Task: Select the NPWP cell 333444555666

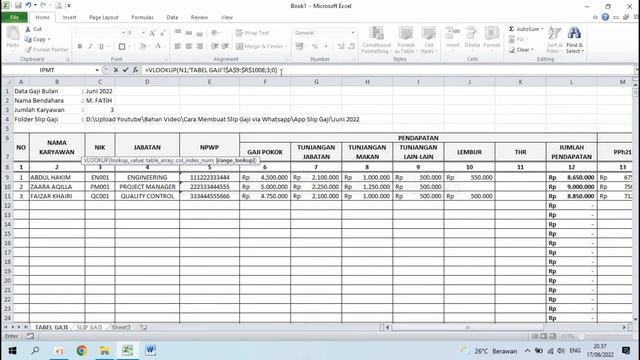Action: tap(209, 196)
